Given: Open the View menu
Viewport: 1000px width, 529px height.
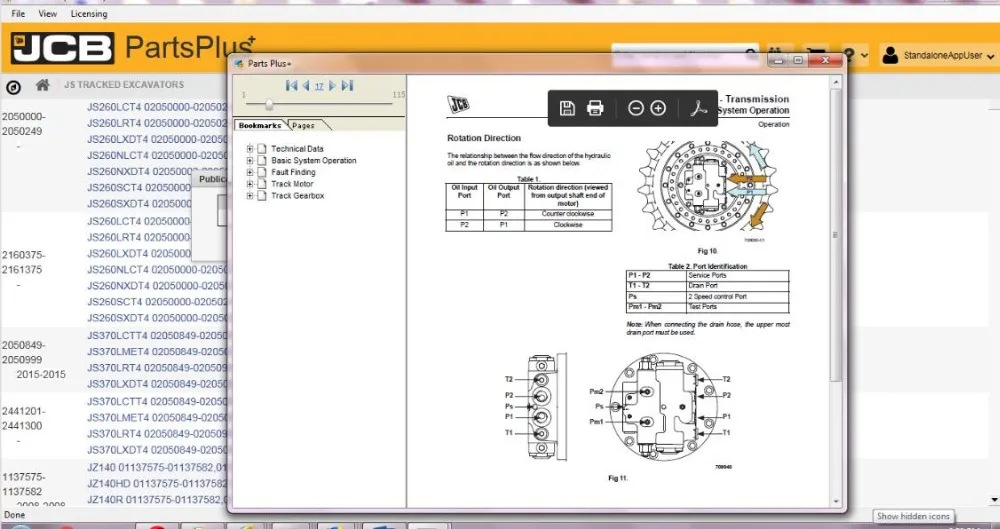Looking at the screenshot, I should pyautogui.click(x=47, y=13).
